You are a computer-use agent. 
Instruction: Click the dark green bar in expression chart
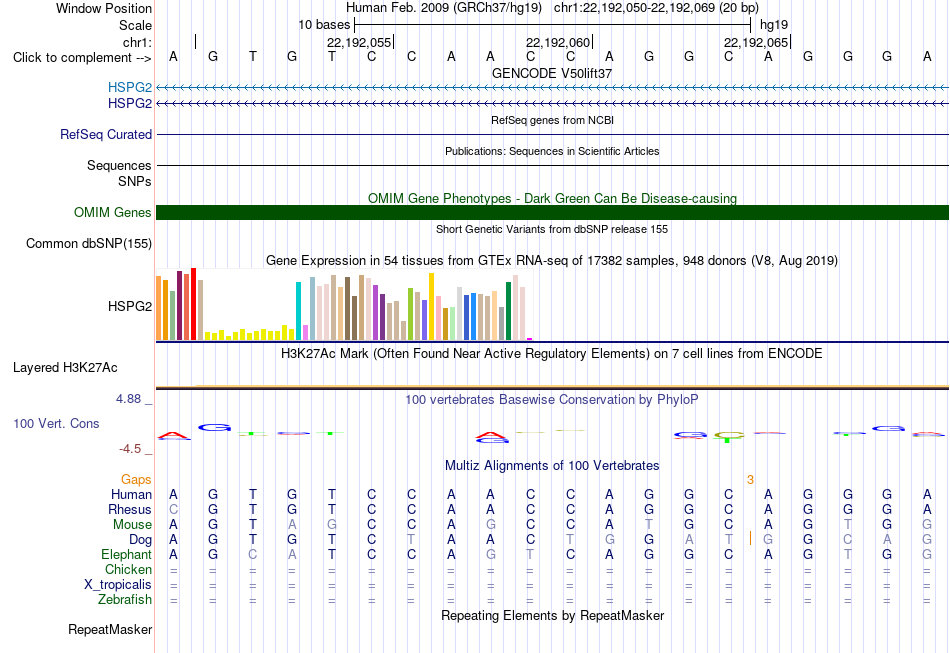point(508,311)
